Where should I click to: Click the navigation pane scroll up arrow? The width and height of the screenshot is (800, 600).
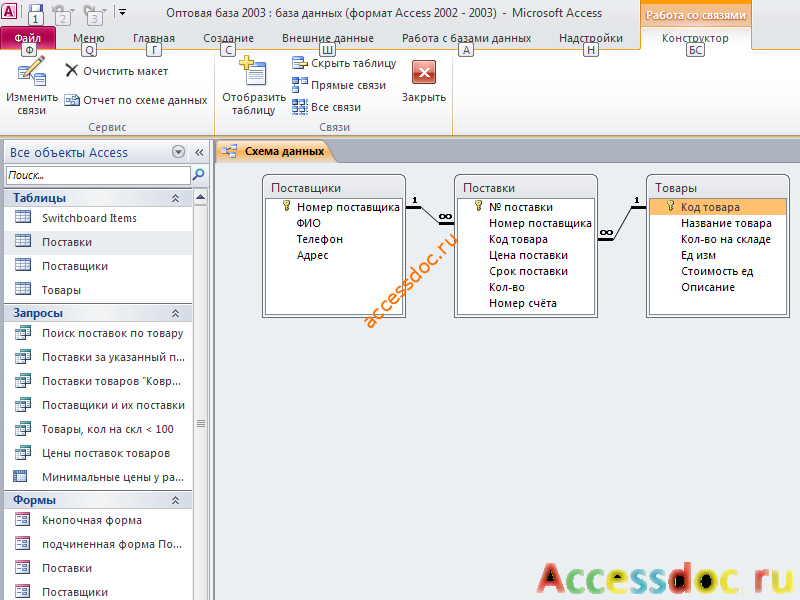(201, 197)
